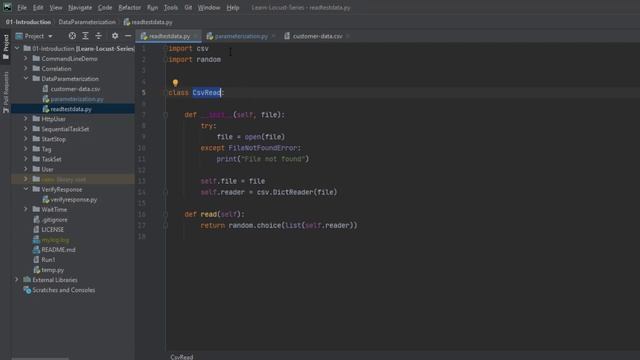This screenshot has height=360, width=640.
Task: Hide the Project panel with minus icon
Action: [x=128, y=36]
